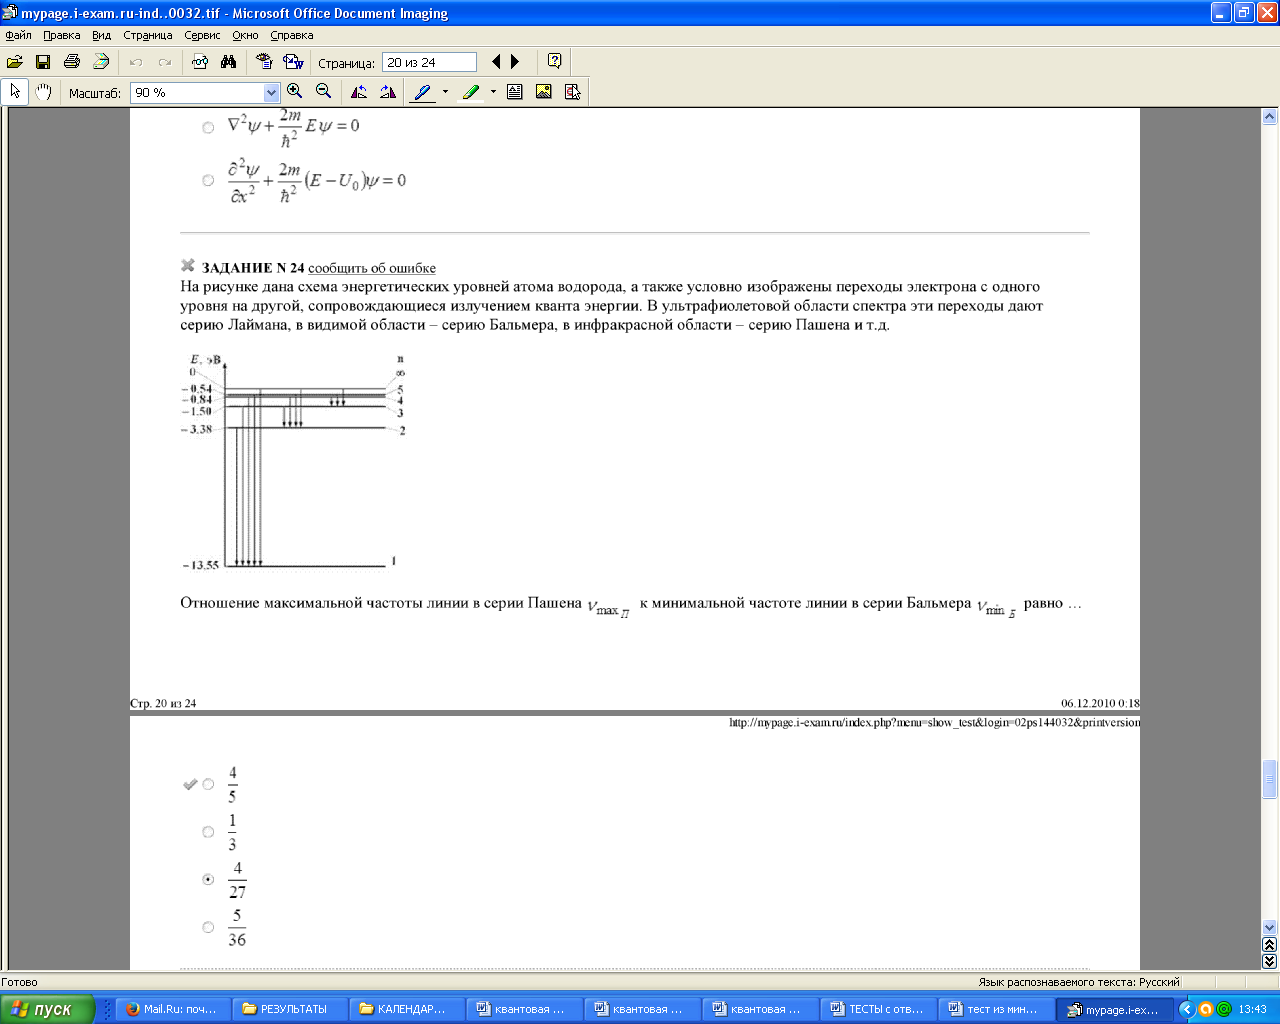
Task: Go to previous page arrow
Action: [496, 62]
